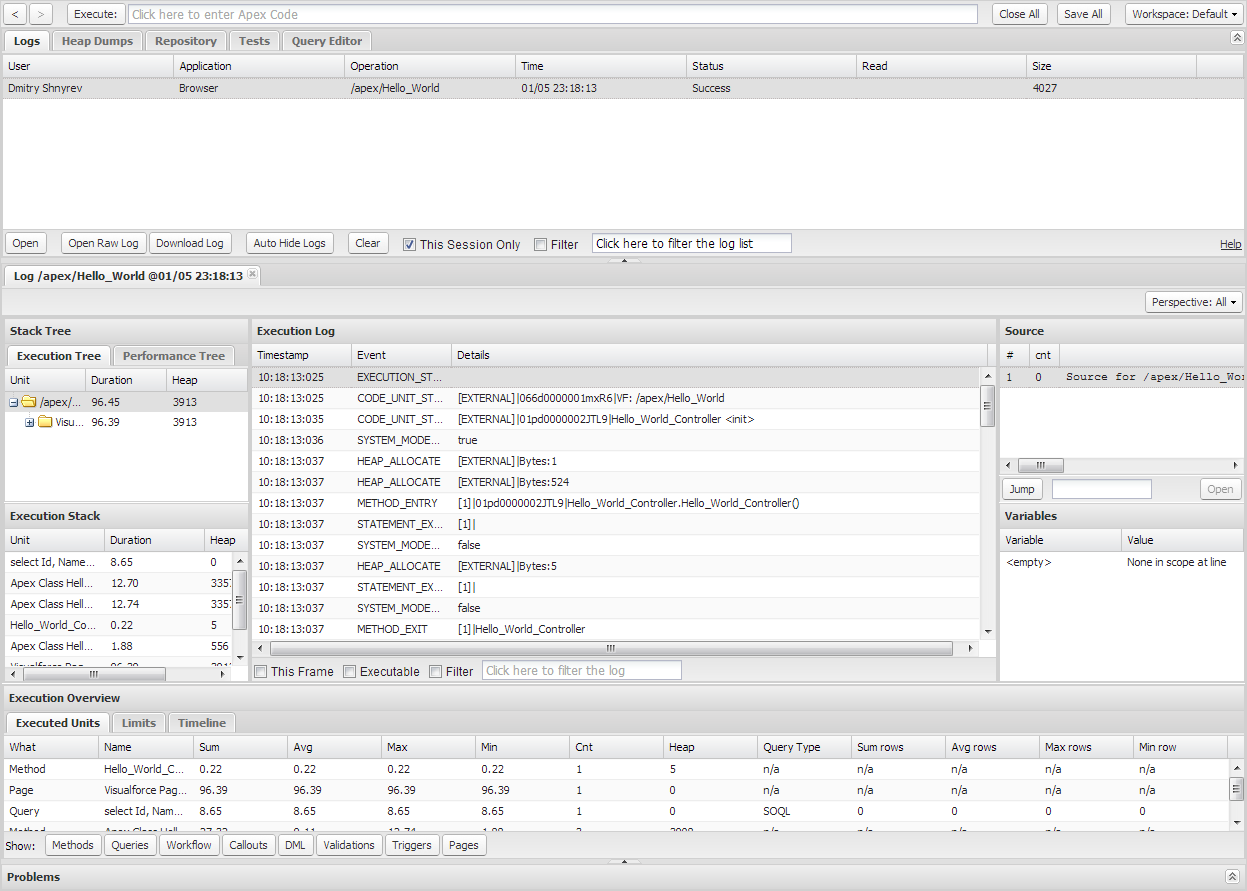Expand the Visu... folder tree node
This screenshot has height=891, width=1247.
pos(30,422)
